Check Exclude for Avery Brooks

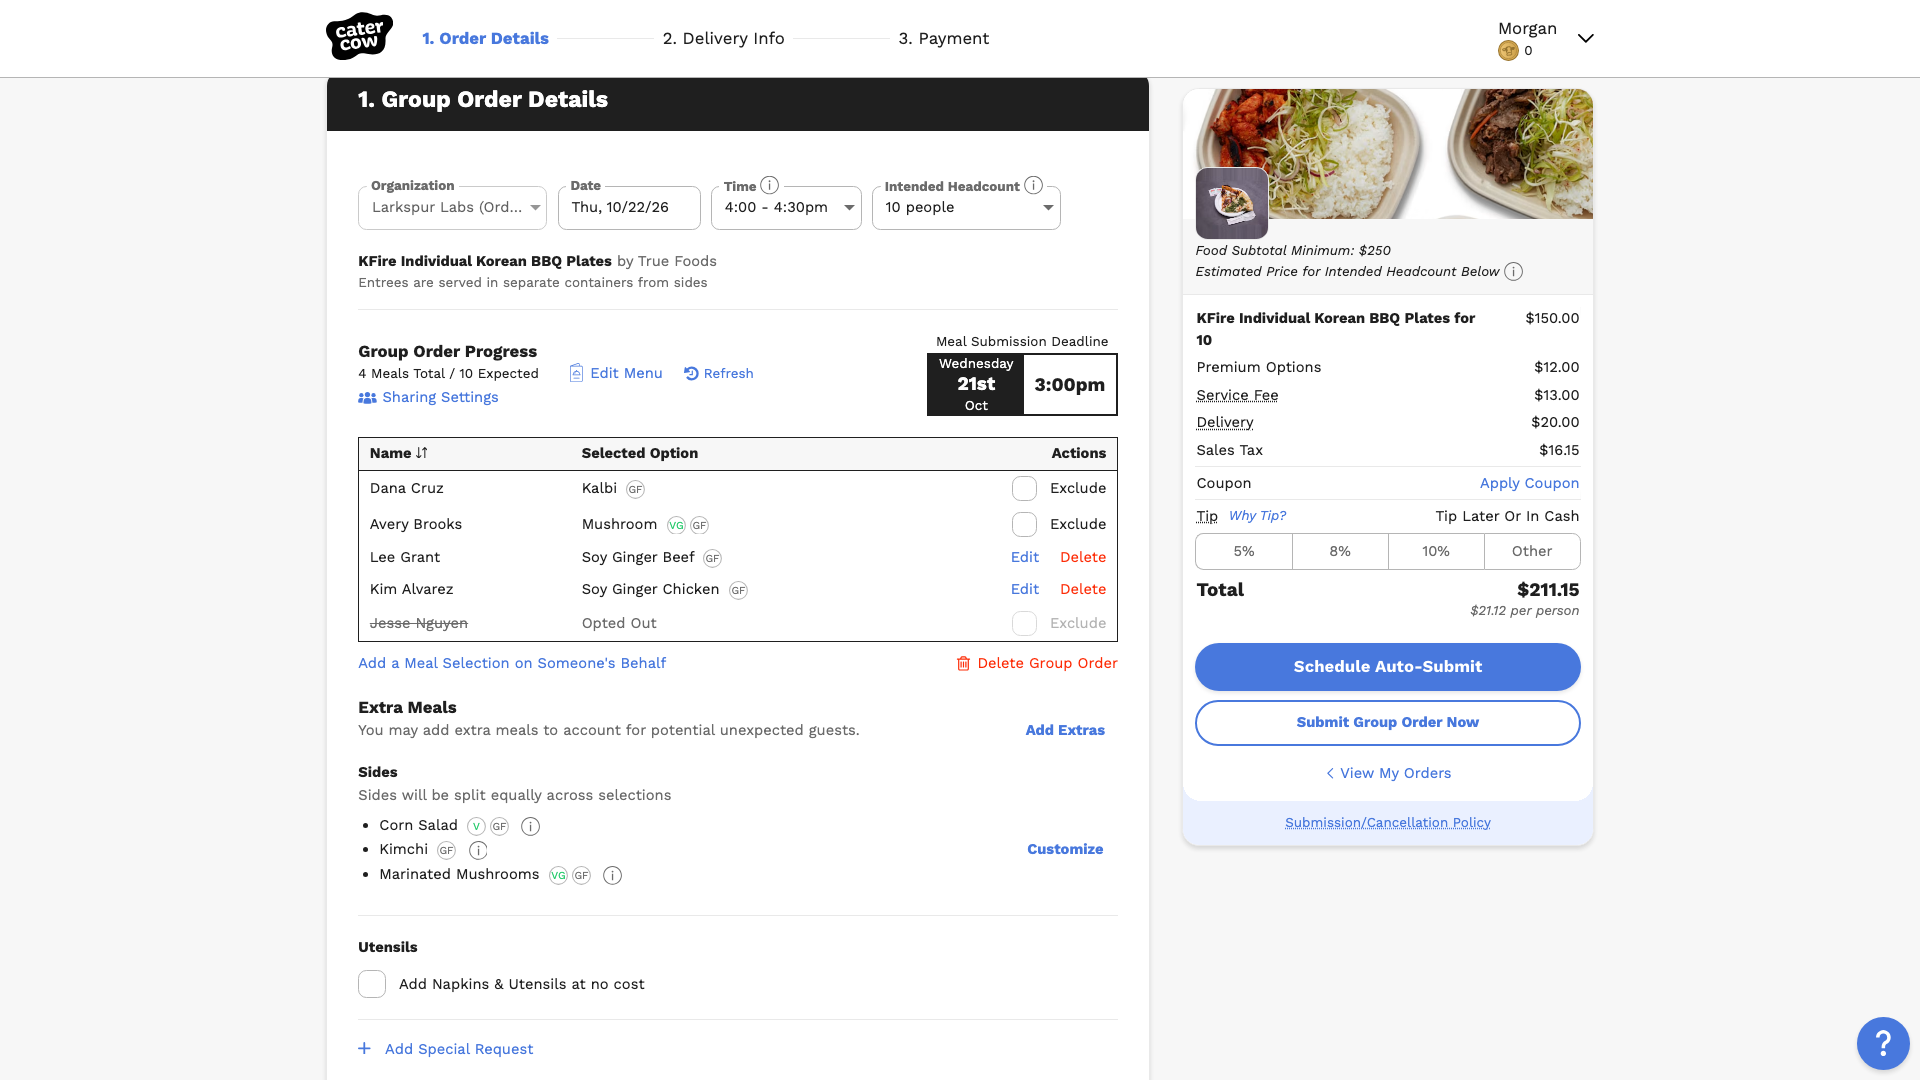(x=1024, y=524)
